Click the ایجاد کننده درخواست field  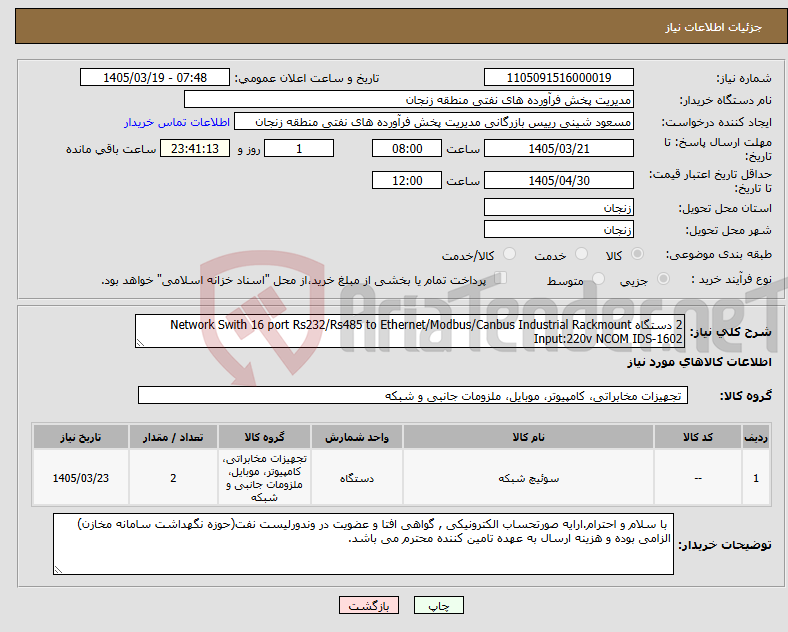[x=434, y=122]
